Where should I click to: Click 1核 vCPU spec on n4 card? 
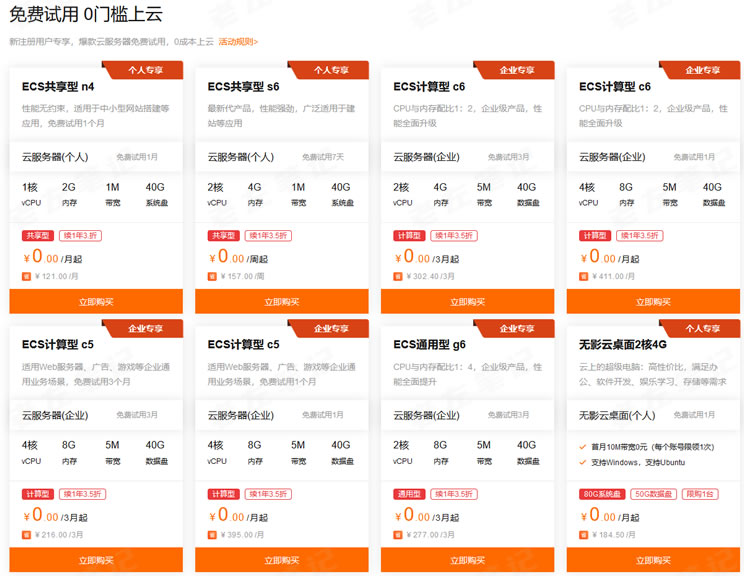coord(31,195)
